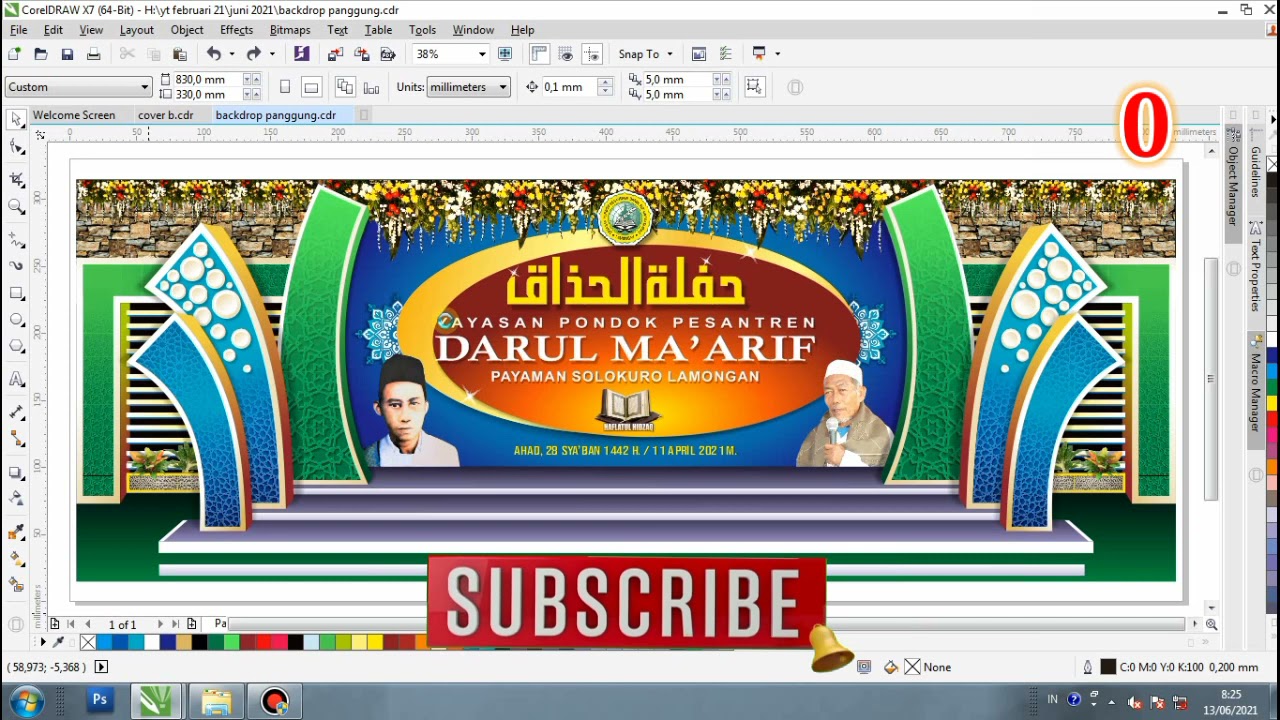Click the Import icon

[335, 54]
